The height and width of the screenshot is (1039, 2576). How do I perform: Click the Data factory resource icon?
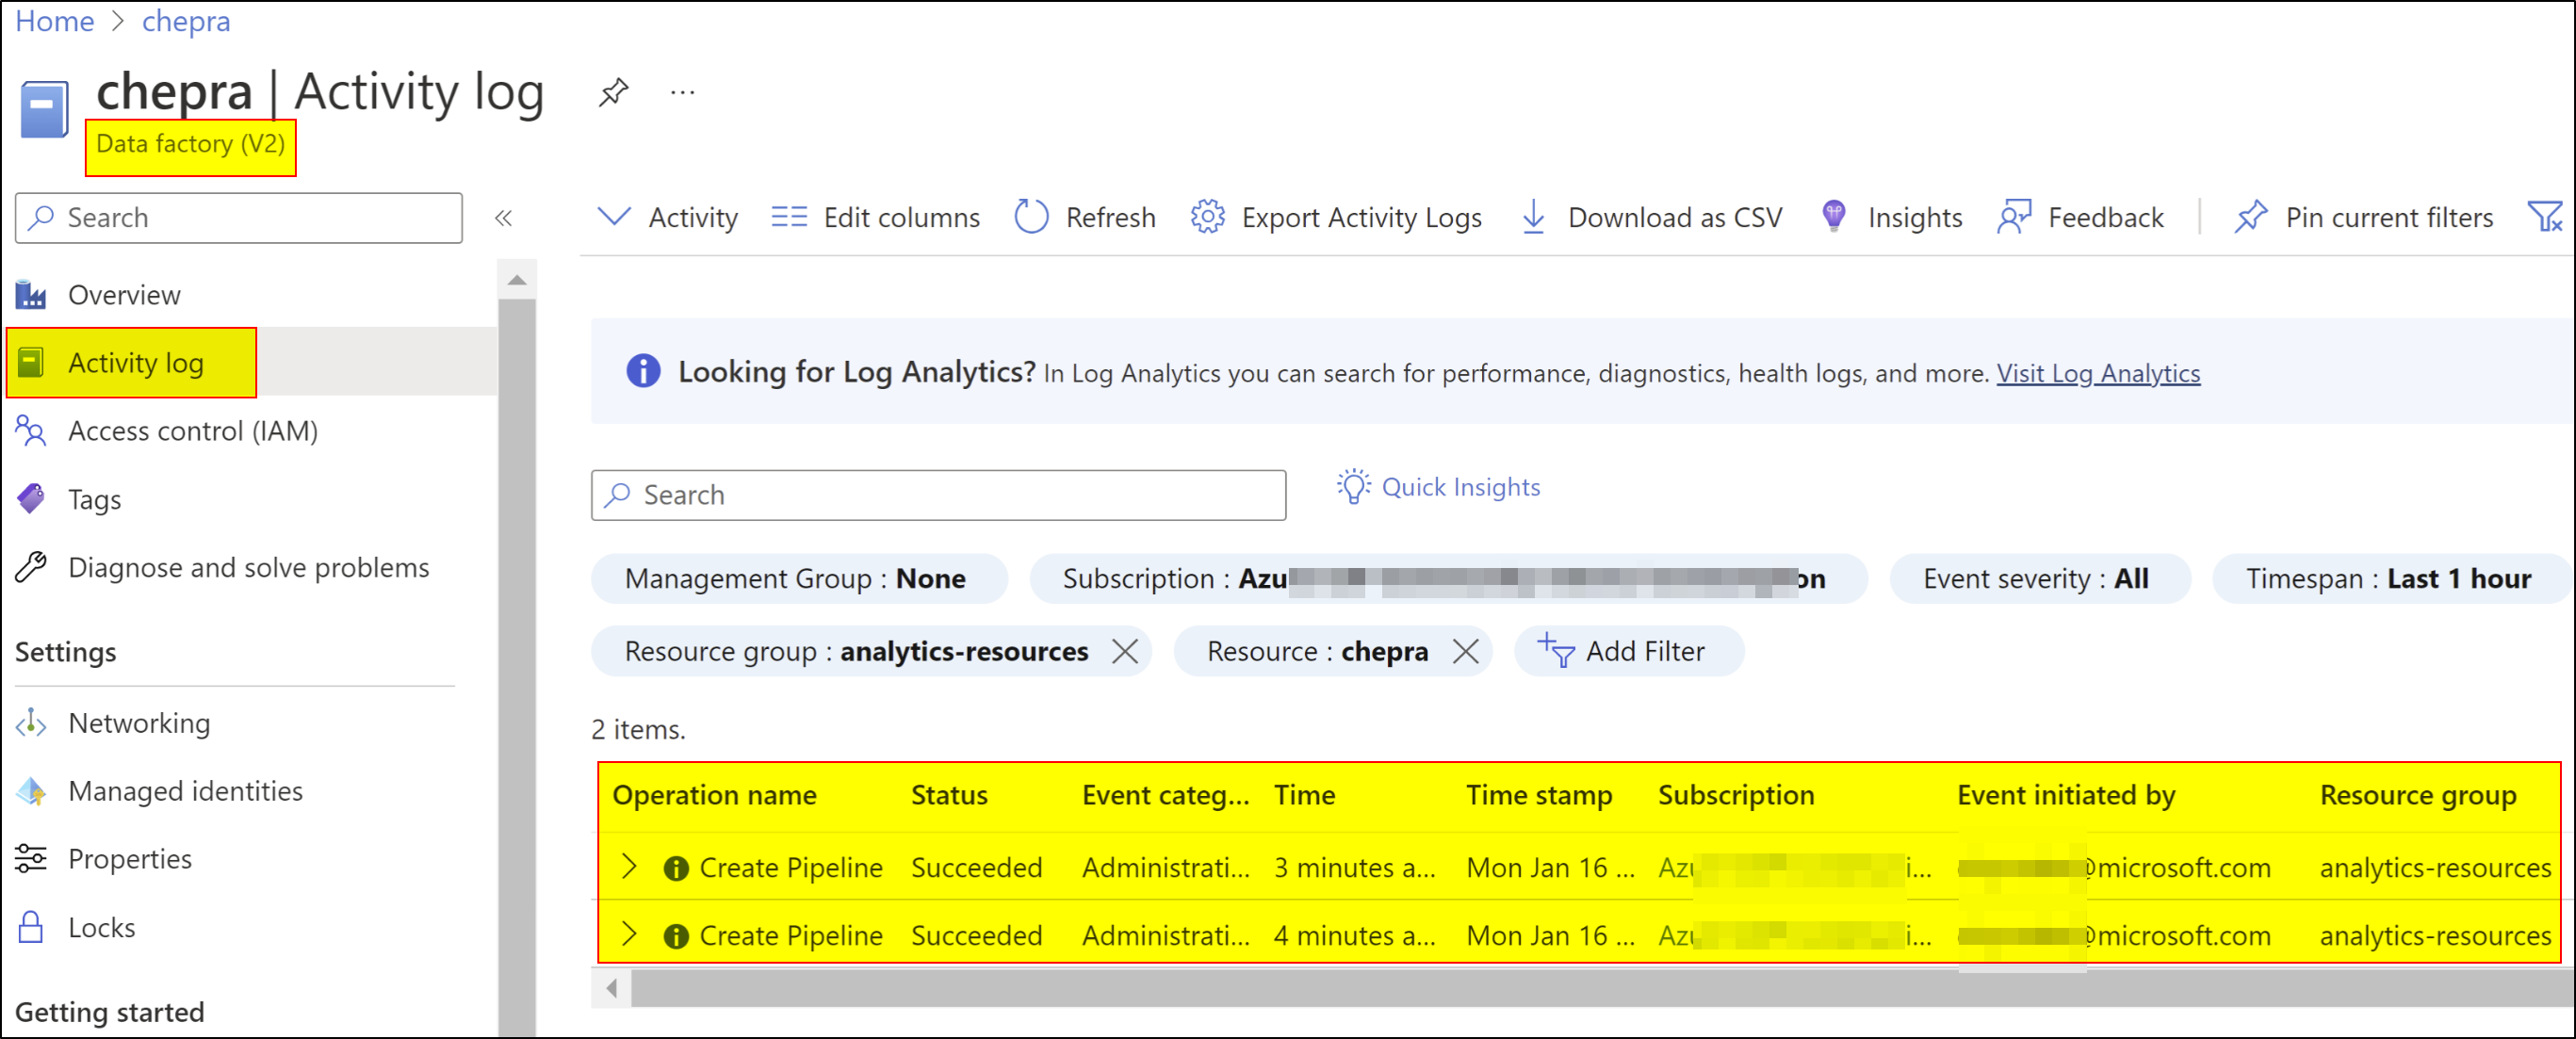click(x=44, y=109)
